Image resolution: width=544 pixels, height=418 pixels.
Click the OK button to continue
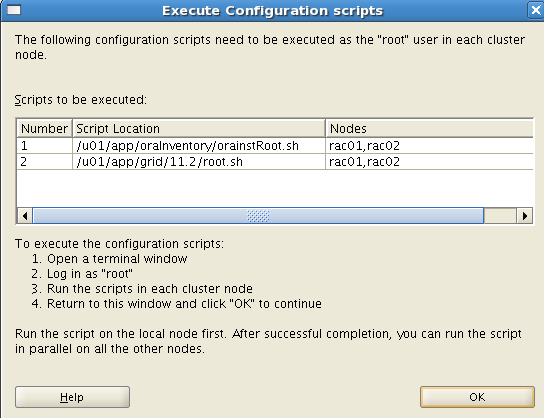pos(477,397)
